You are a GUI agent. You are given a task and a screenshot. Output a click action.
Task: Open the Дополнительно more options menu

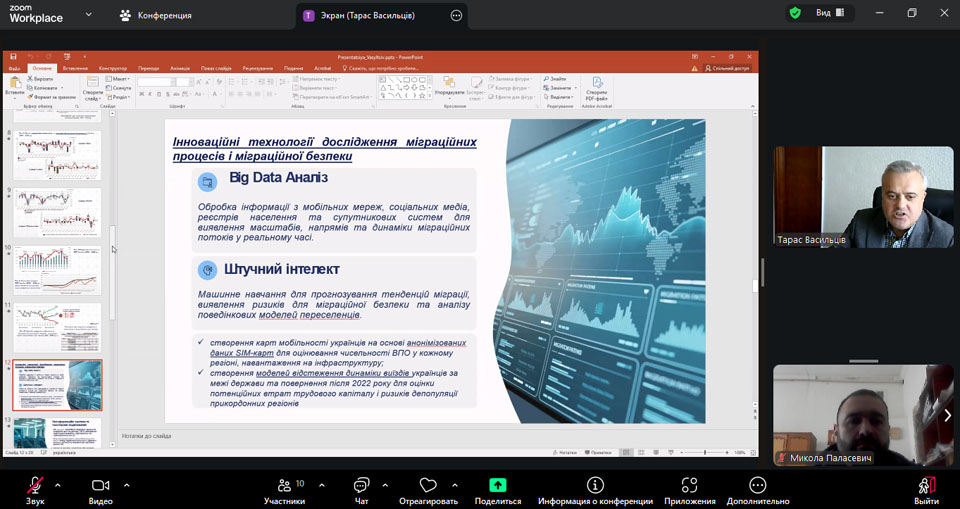(x=757, y=486)
